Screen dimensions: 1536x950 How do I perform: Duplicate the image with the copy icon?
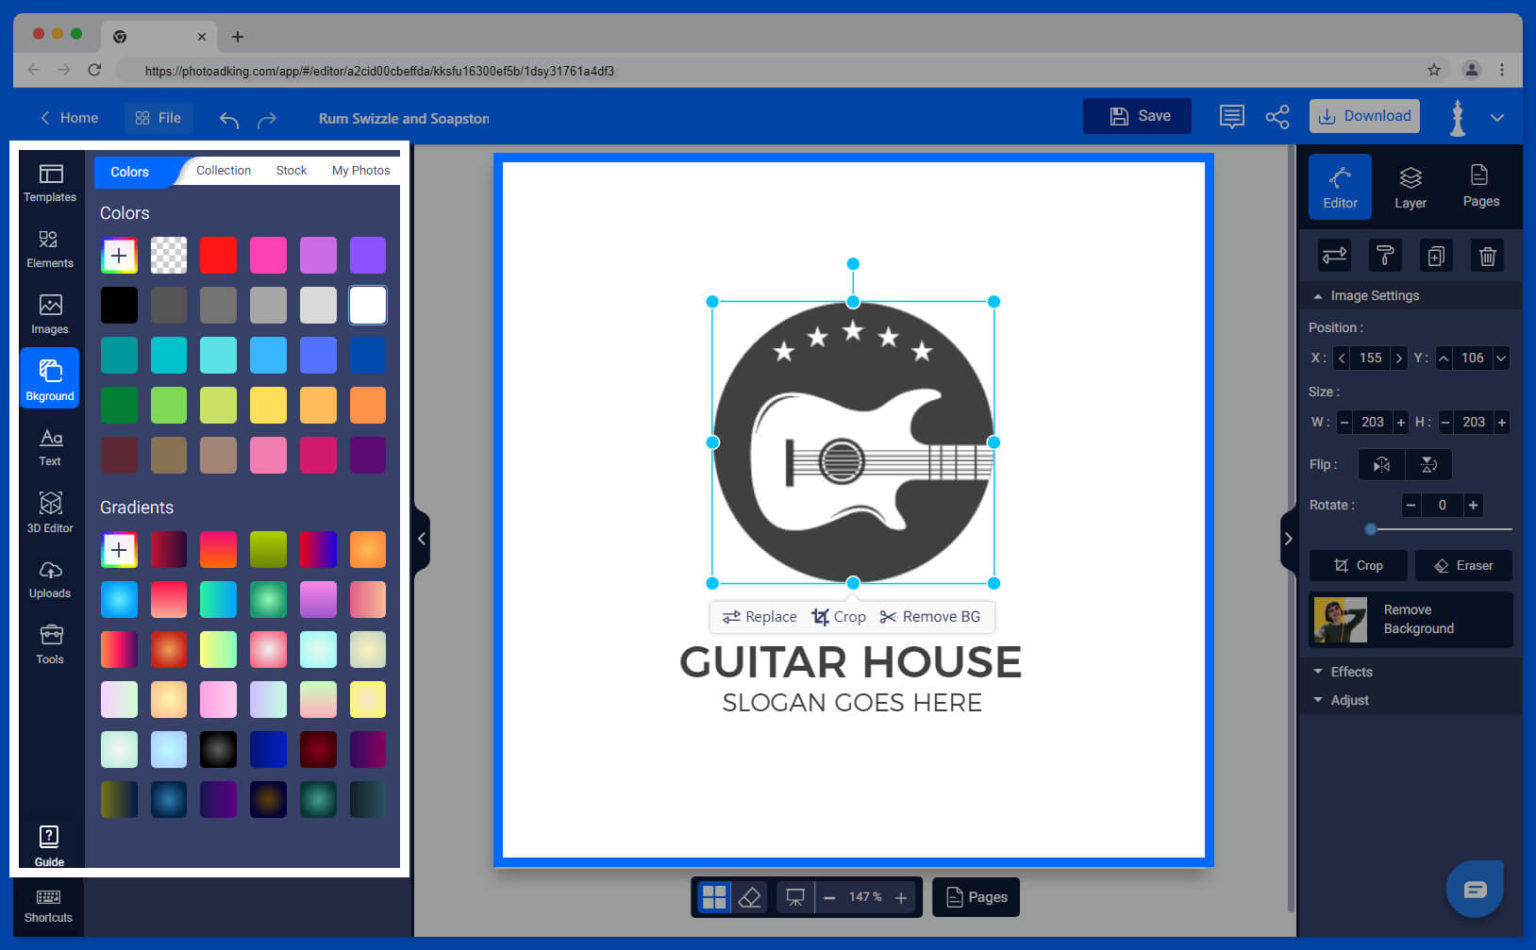pyautogui.click(x=1436, y=255)
